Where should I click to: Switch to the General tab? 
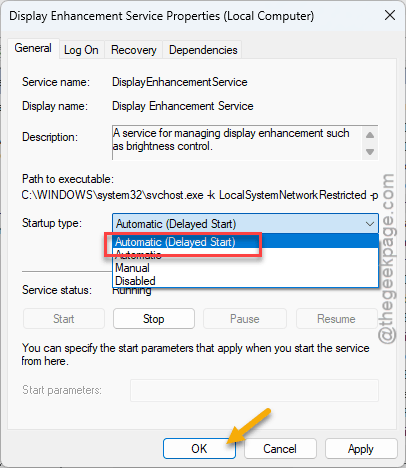(x=33, y=48)
